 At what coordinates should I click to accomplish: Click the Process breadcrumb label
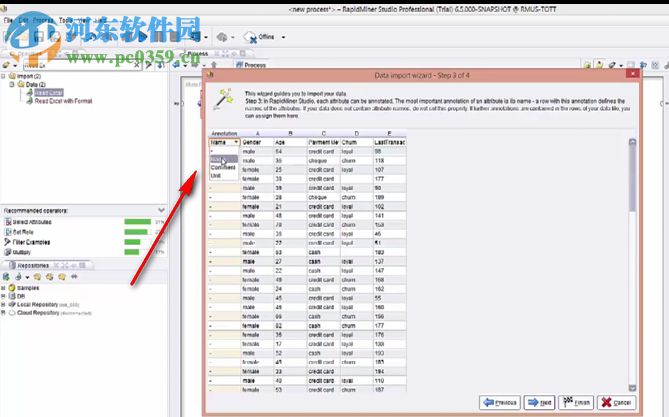pos(255,65)
